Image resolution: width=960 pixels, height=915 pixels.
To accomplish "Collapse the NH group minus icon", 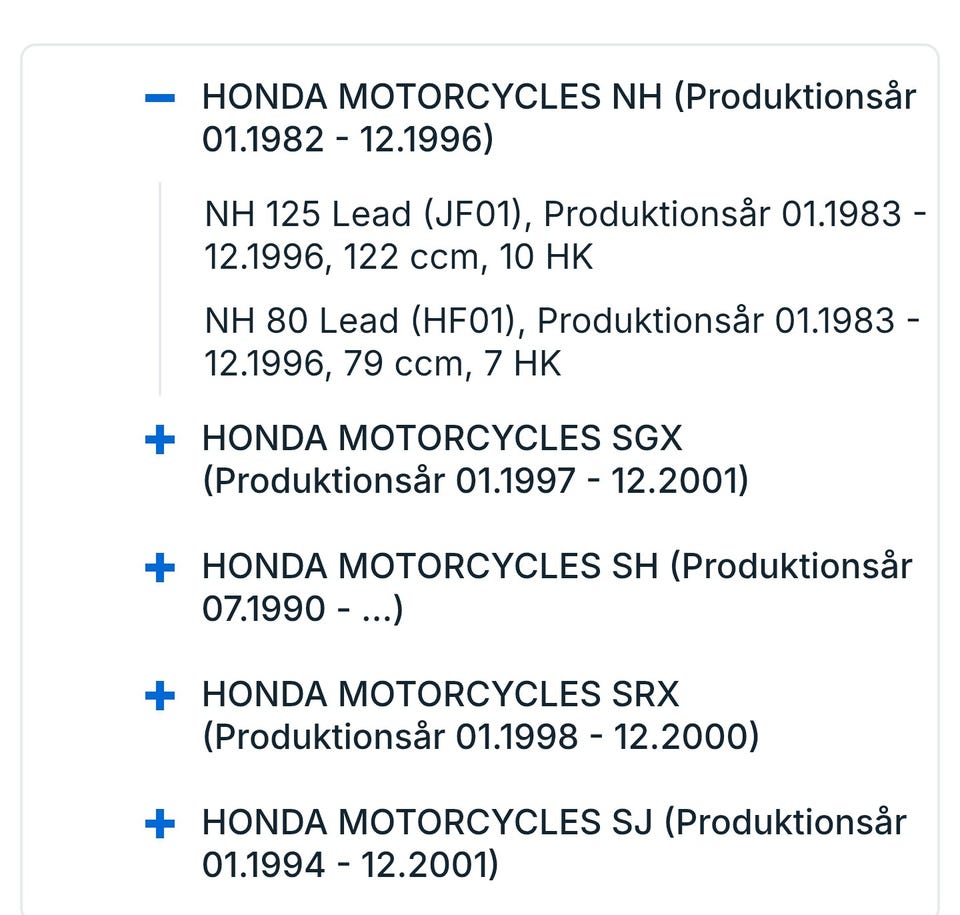I will (160, 98).
